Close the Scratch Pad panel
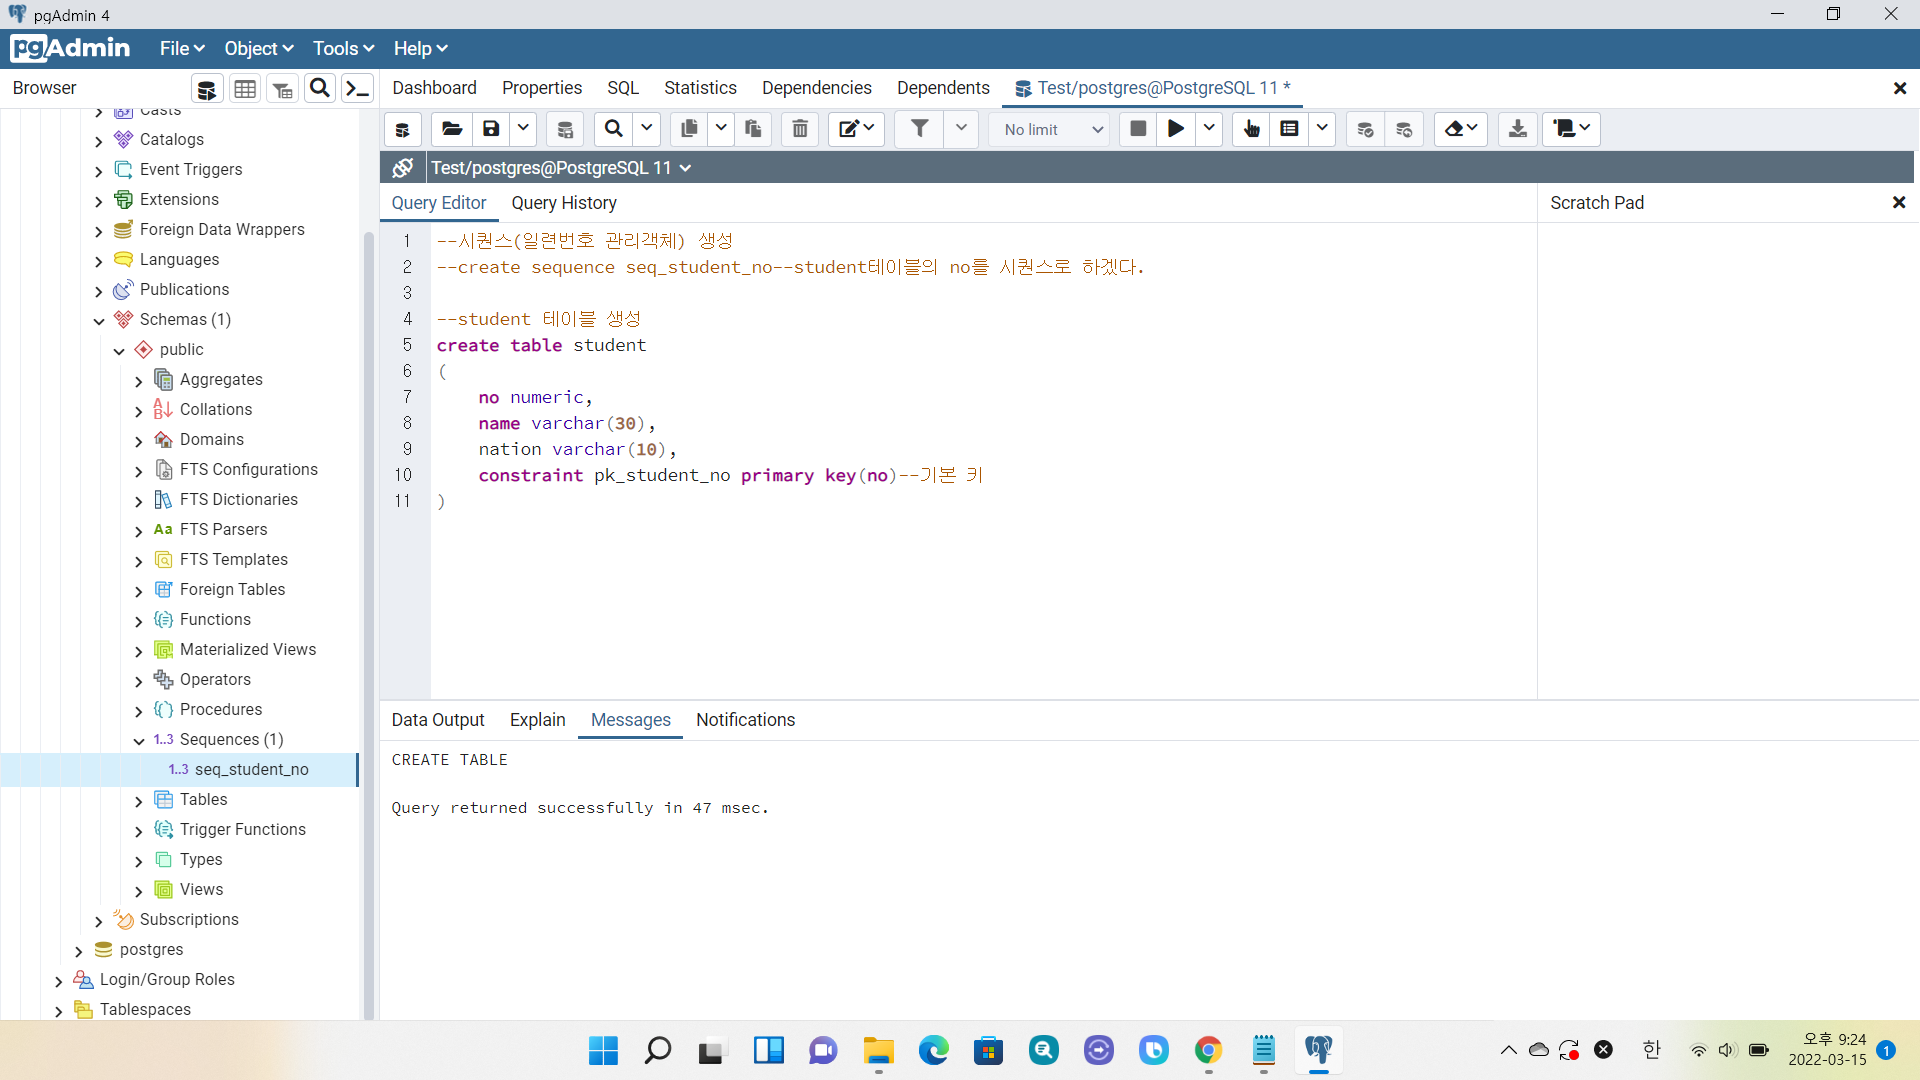This screenshot has width=1920, height=1080. (x=1898, y=203)
